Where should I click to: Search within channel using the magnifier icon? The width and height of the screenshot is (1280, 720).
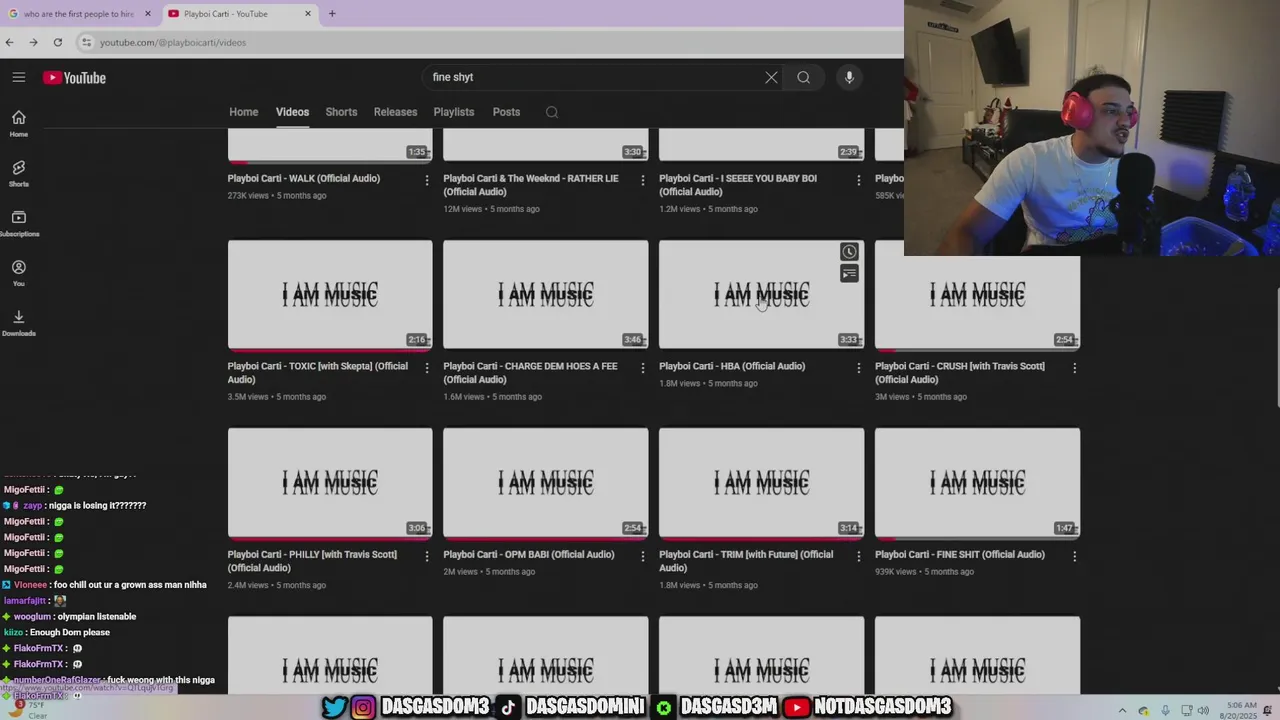tap(552, 112)
